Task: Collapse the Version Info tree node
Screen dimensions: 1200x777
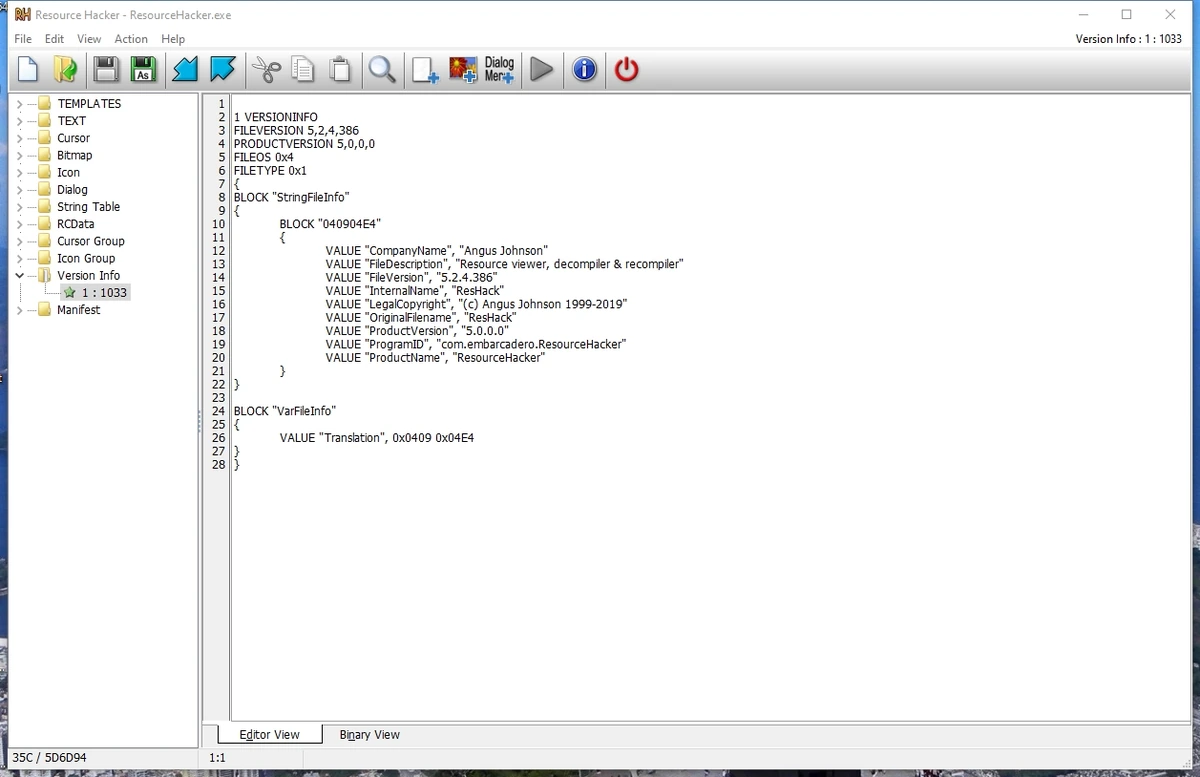Action: (x=19, y=275)
